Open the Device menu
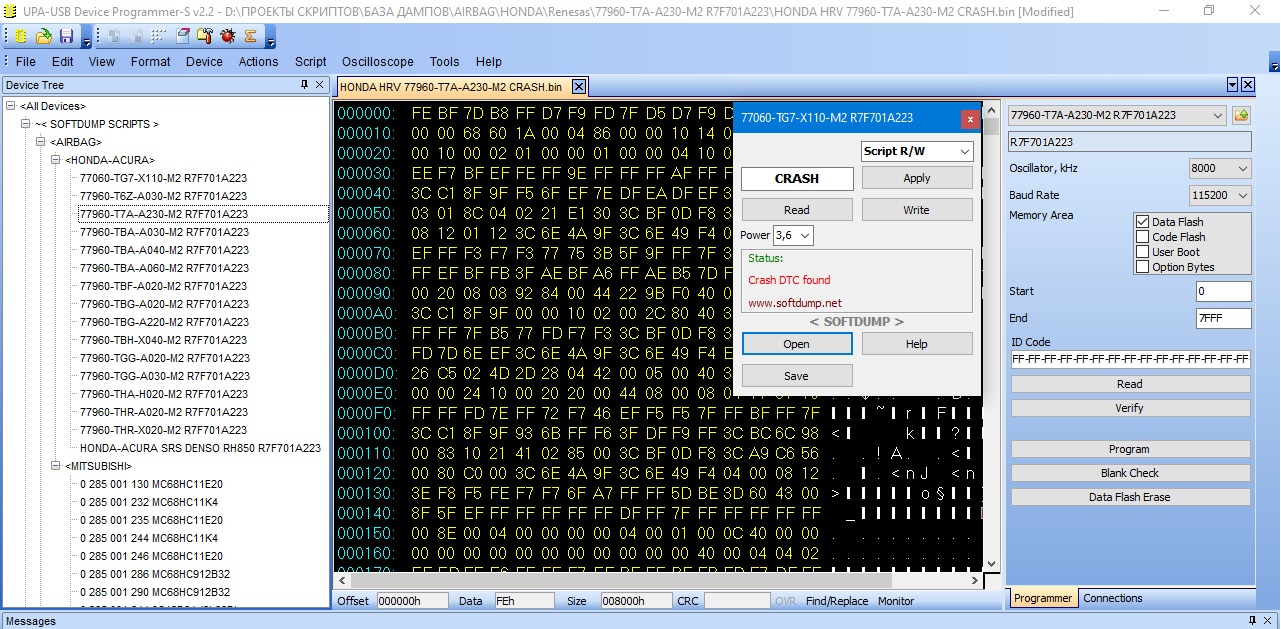 (204, 61)
